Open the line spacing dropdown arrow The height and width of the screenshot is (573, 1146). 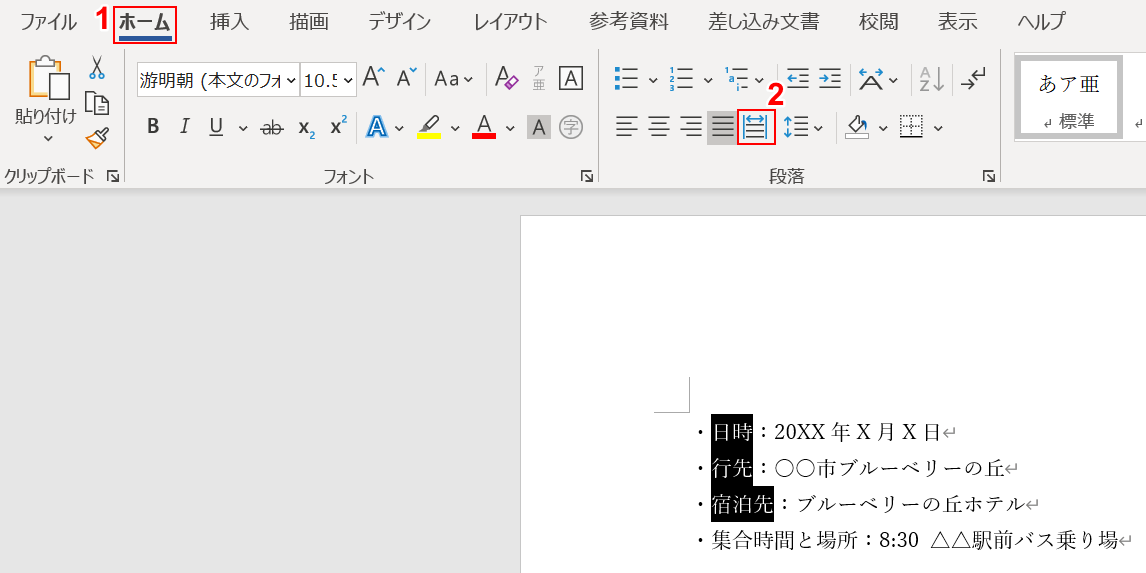point(819,127)
